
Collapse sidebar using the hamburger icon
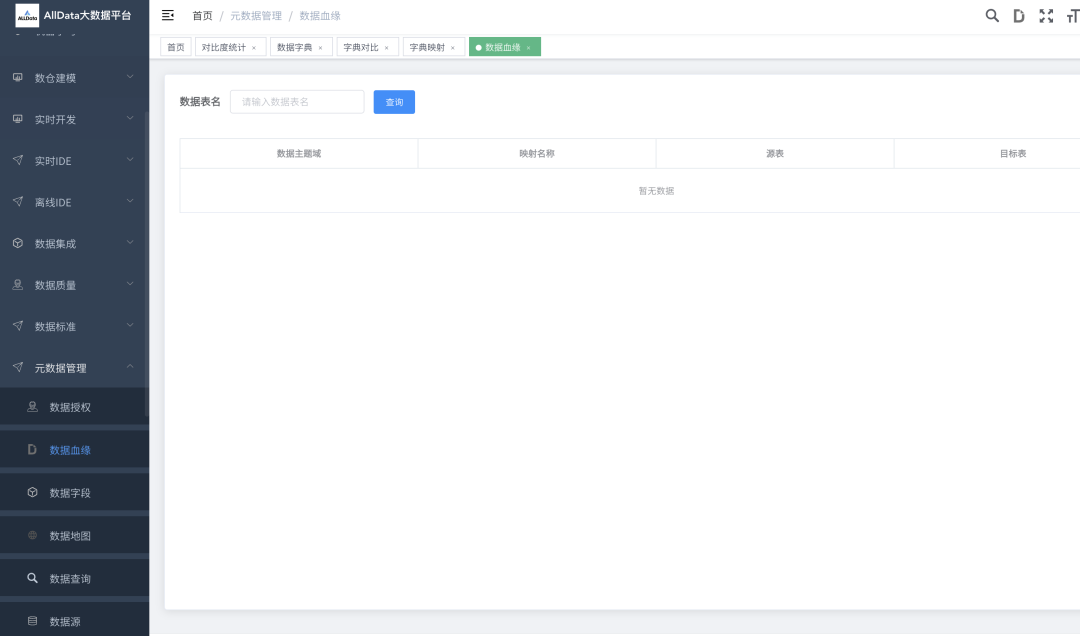(168, 15)
